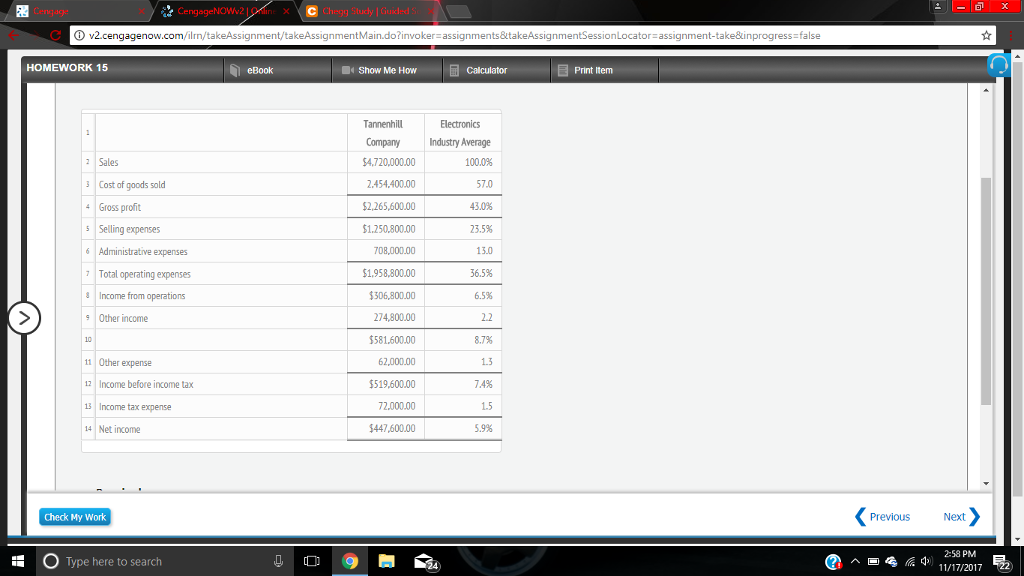Click the $447,600.00 net income value
This screenshot has height=576, width=1024.
(392, 428)
